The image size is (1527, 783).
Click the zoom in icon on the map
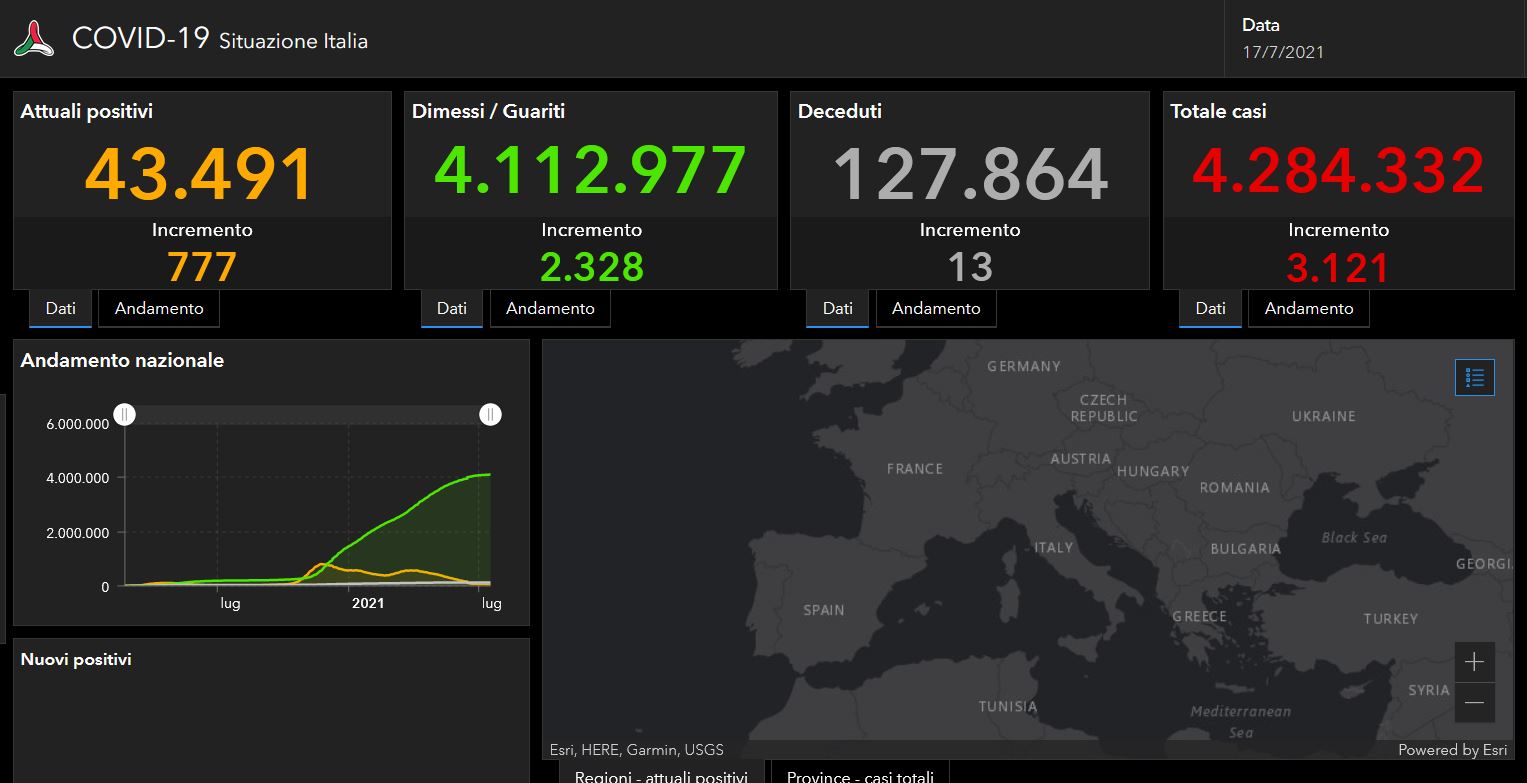tap(1474, 661)
